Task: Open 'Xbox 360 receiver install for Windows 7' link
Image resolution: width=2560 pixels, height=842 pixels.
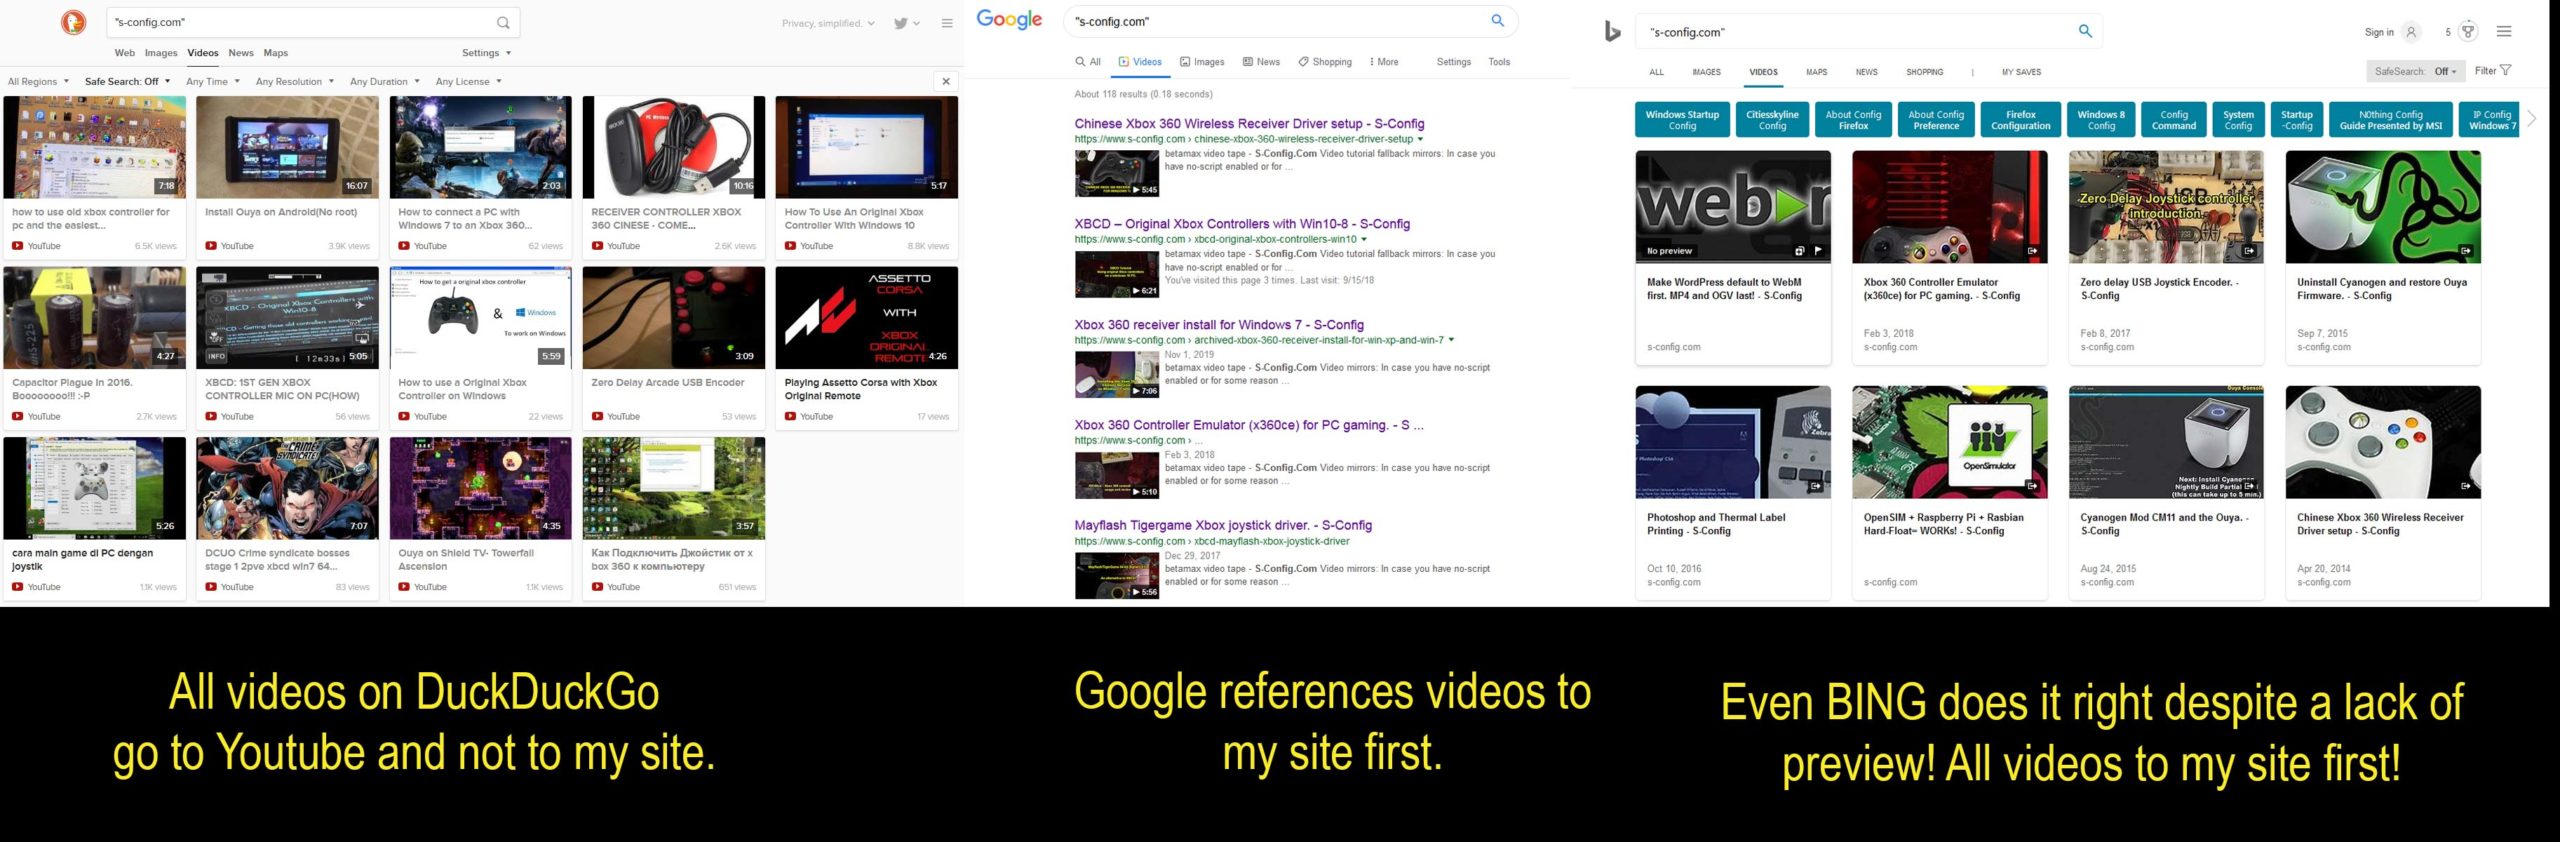Action: [x=1219, y=325]
